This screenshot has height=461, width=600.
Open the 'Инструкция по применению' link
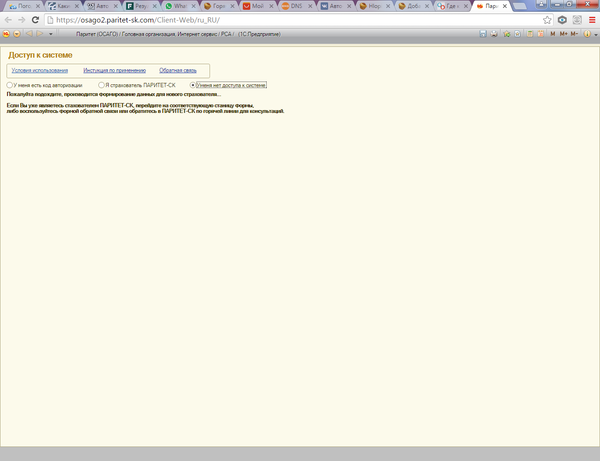(114, 70)
